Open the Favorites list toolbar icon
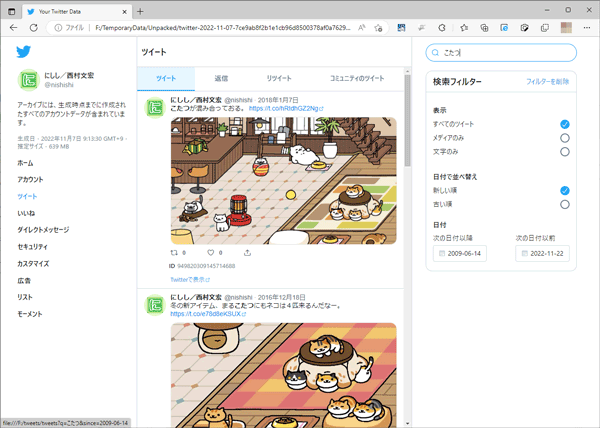The image size is (600, 428). pyautogui.click(x=464, y=28)
